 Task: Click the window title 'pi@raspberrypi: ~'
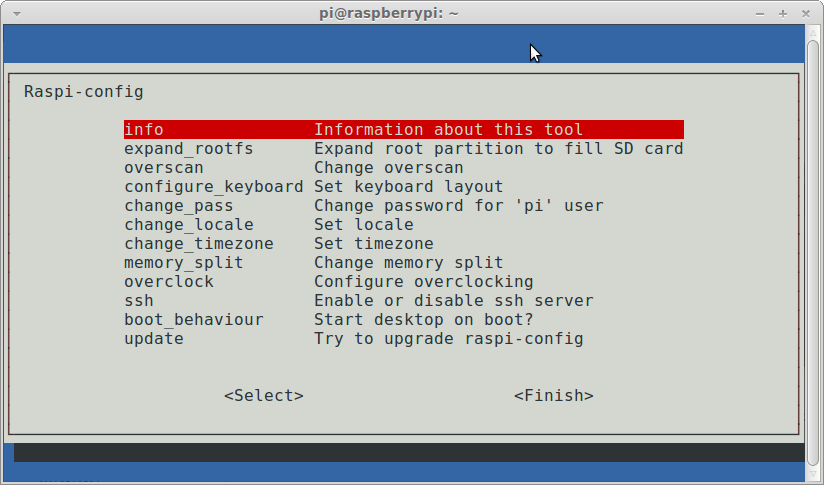point(389,14)
